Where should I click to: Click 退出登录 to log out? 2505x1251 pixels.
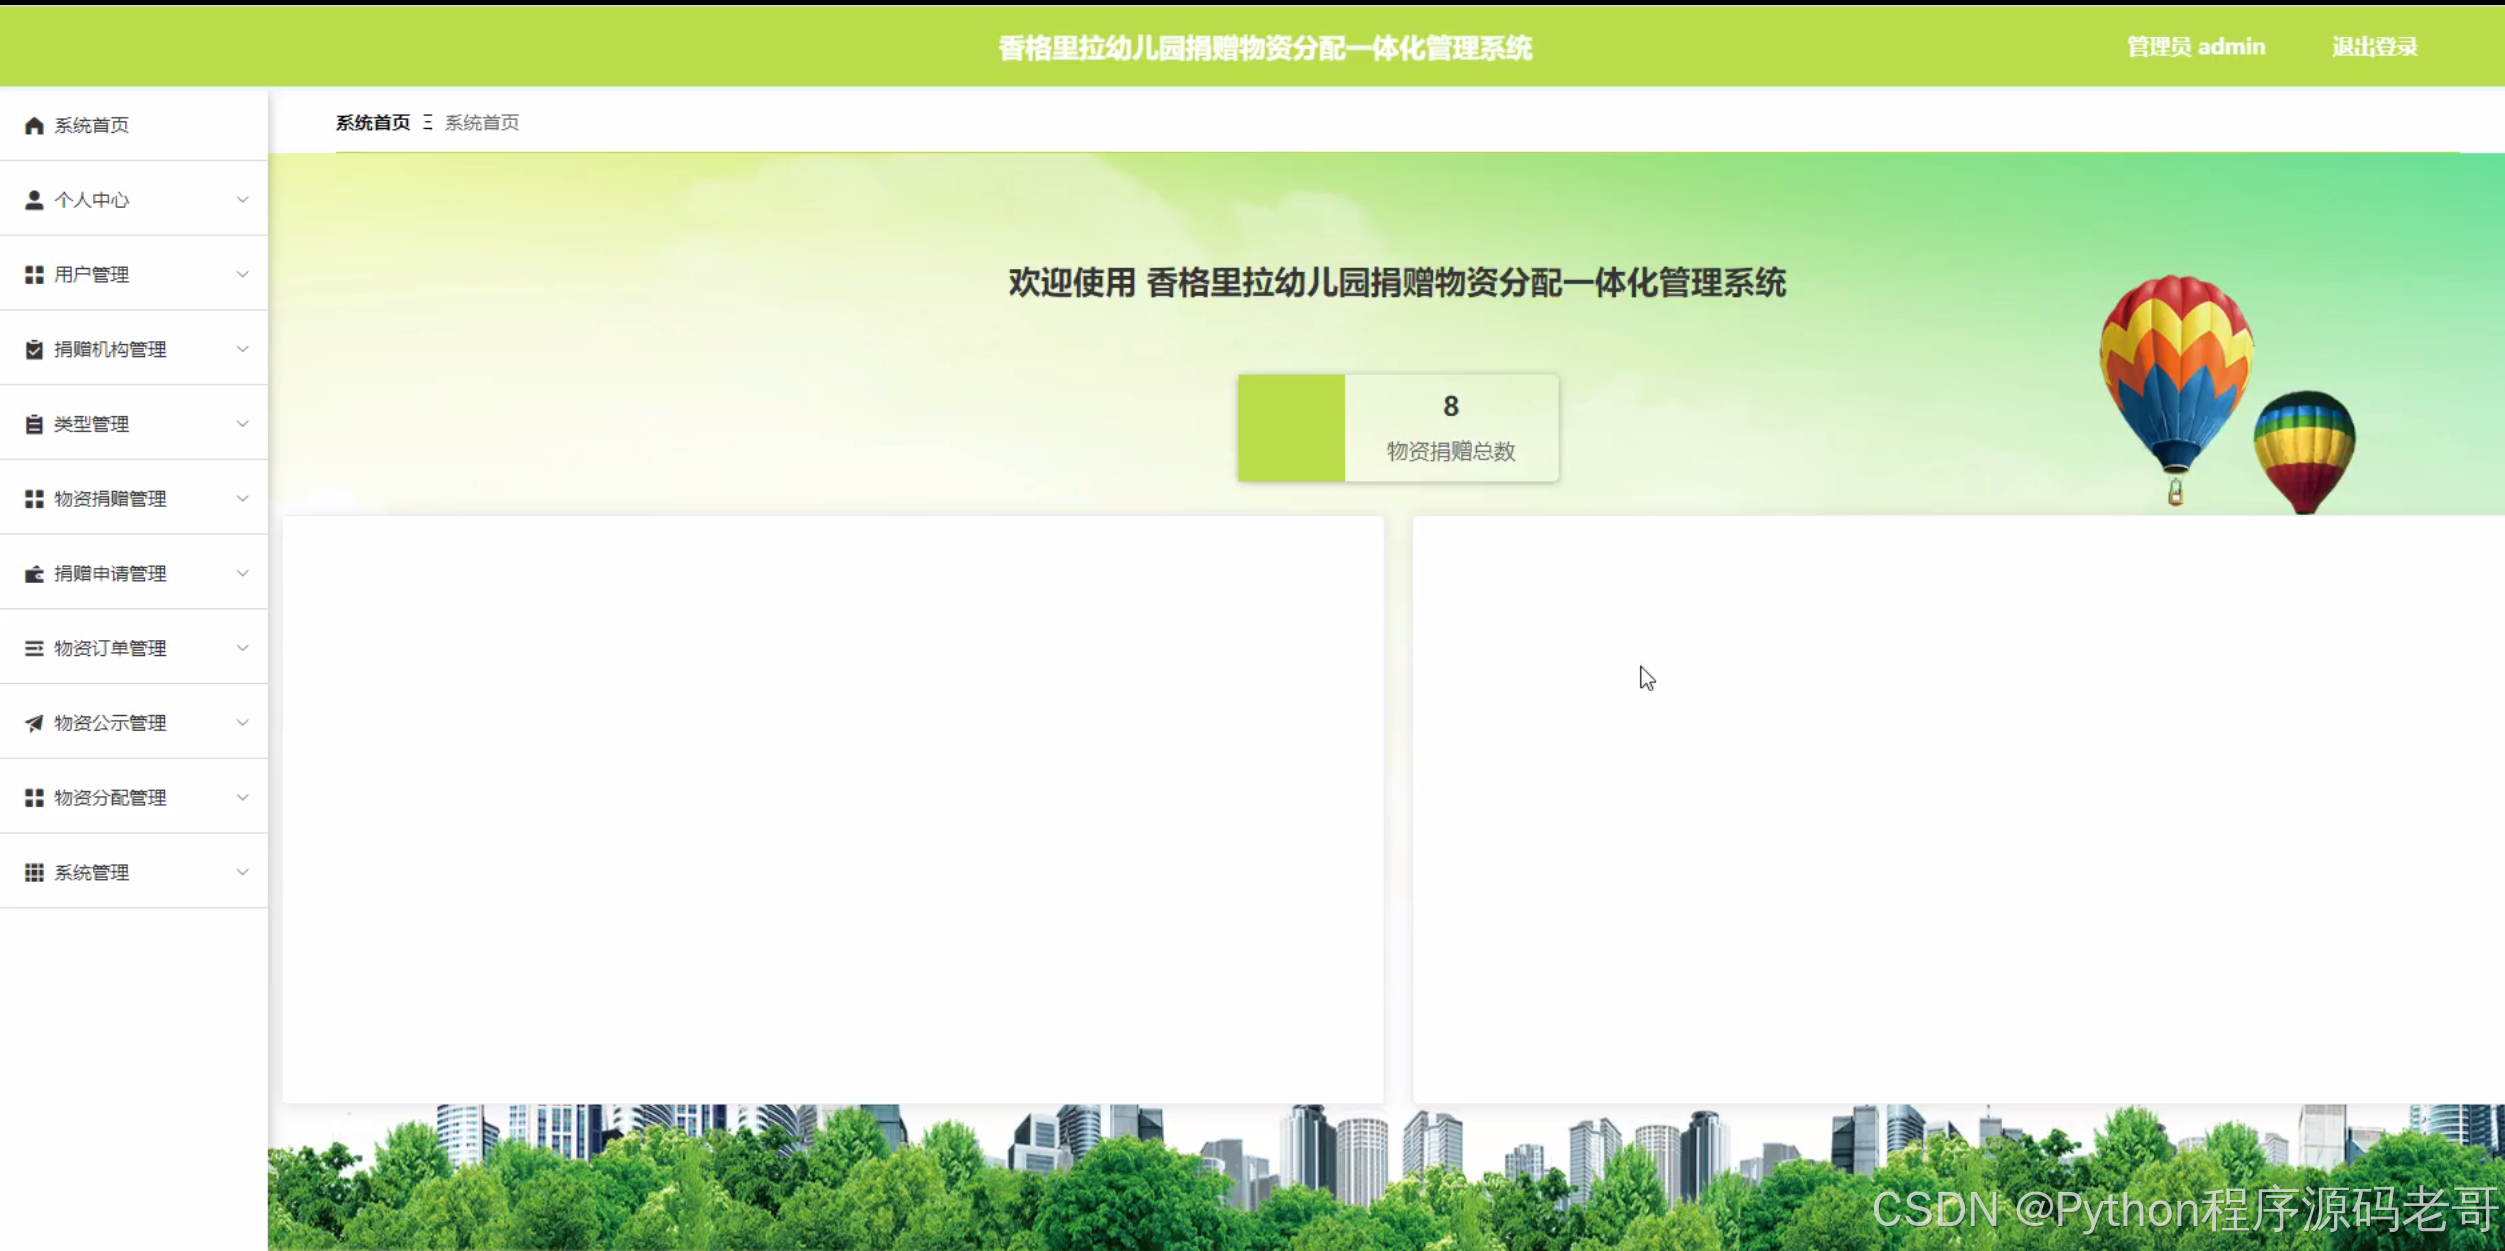pos(2374,47)
